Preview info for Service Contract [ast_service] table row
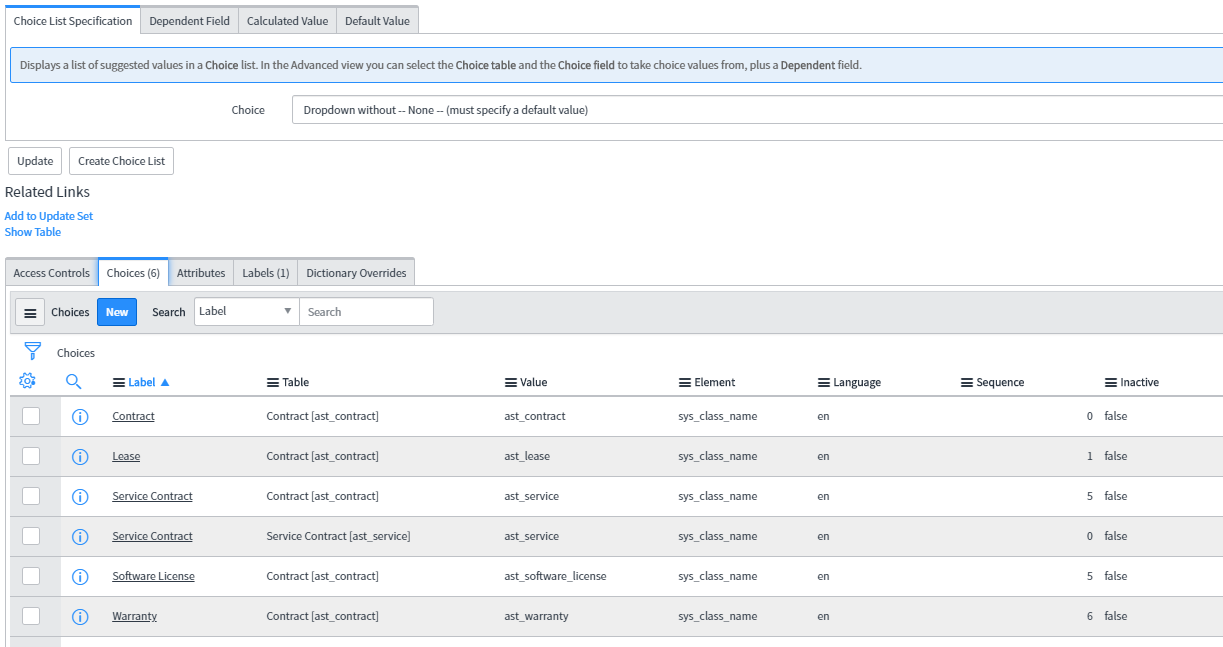The width and height of the screenshot is (1223, 647). (80, 537)
